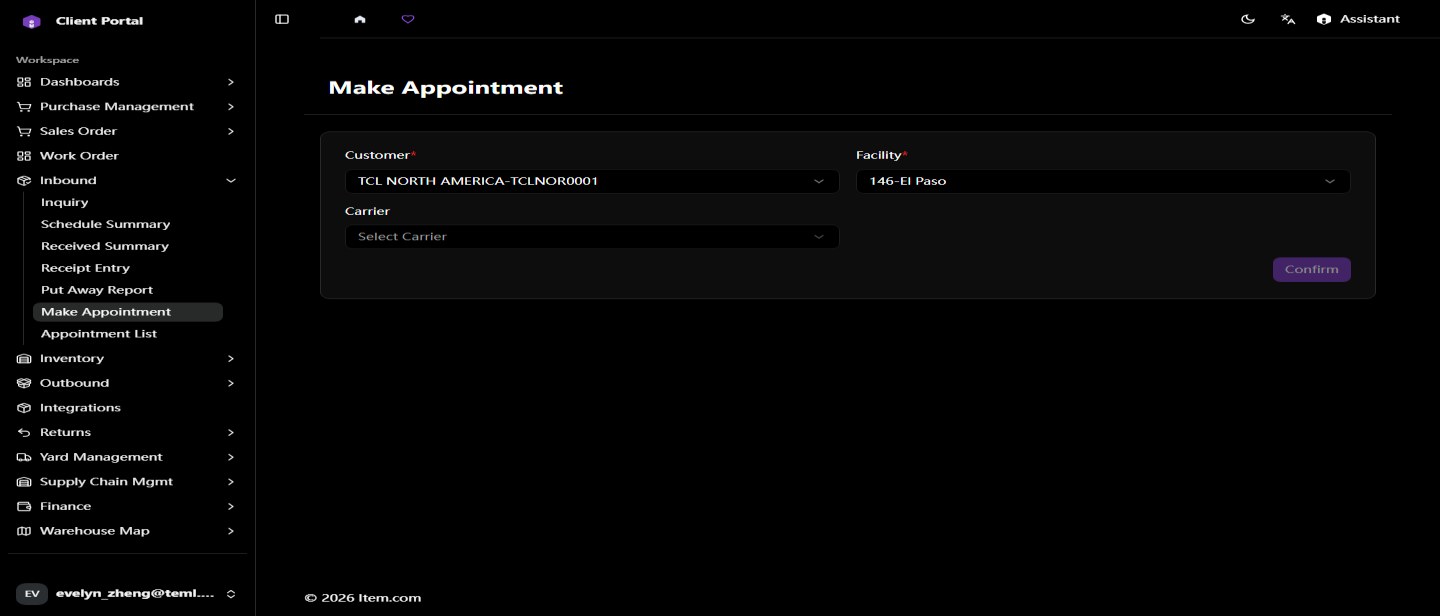Screen dimensions: 1440x616
Task: Open the Facility dropdown 146-El Paso
Action: [x=1103, y=181]
